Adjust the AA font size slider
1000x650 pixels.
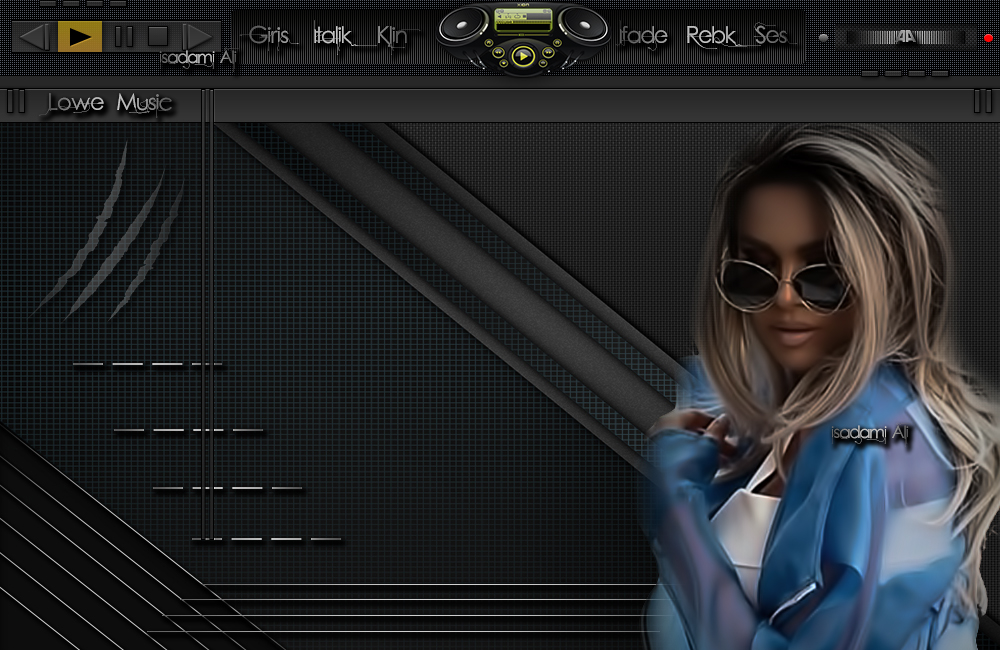click(905, 38)
